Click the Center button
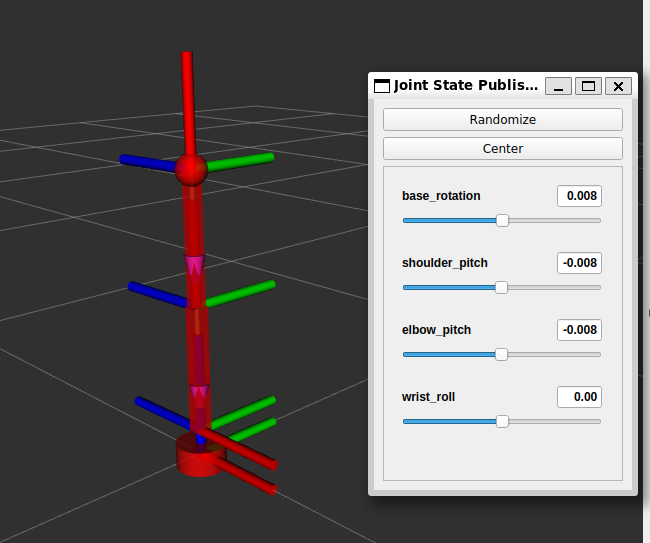The height and width of the screenshot is (543, 650). 503,148
